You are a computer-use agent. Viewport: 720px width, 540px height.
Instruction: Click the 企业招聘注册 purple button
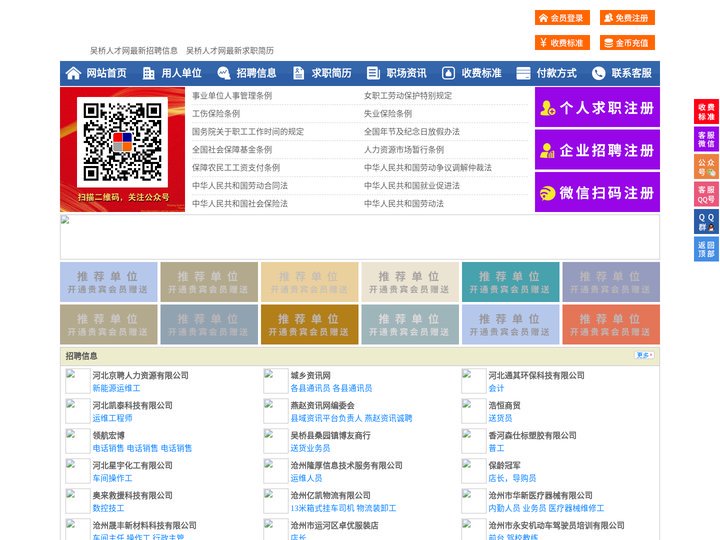[x=597, y=150]
